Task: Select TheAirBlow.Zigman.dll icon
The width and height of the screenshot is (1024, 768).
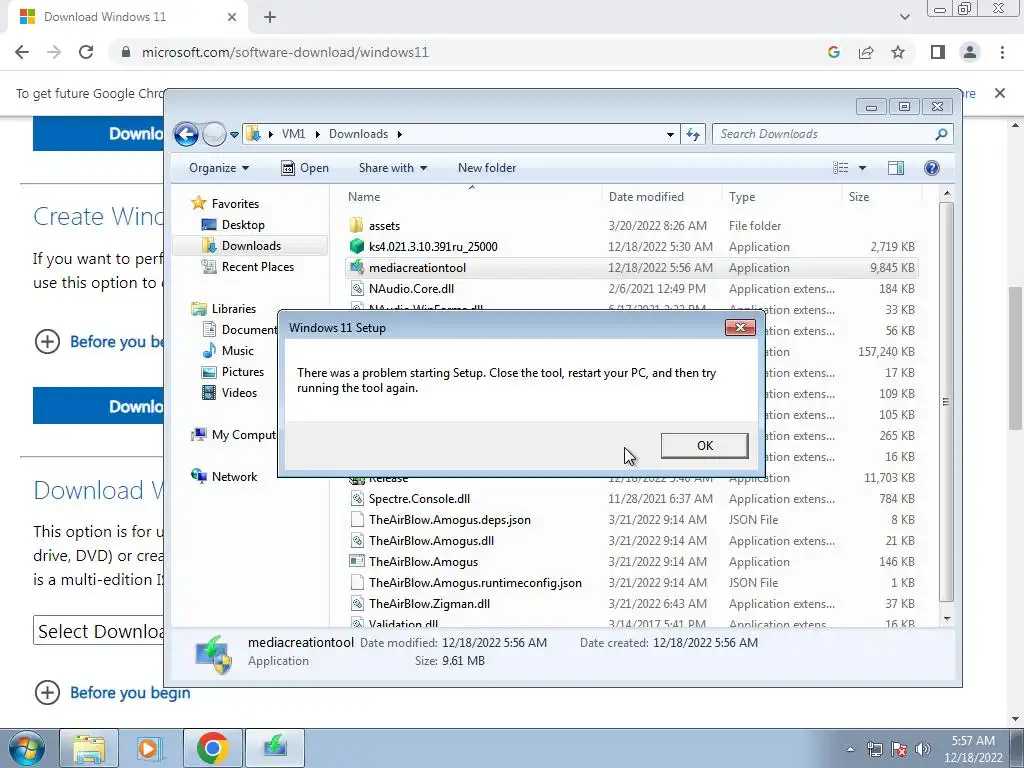Action: coord(357,604)
